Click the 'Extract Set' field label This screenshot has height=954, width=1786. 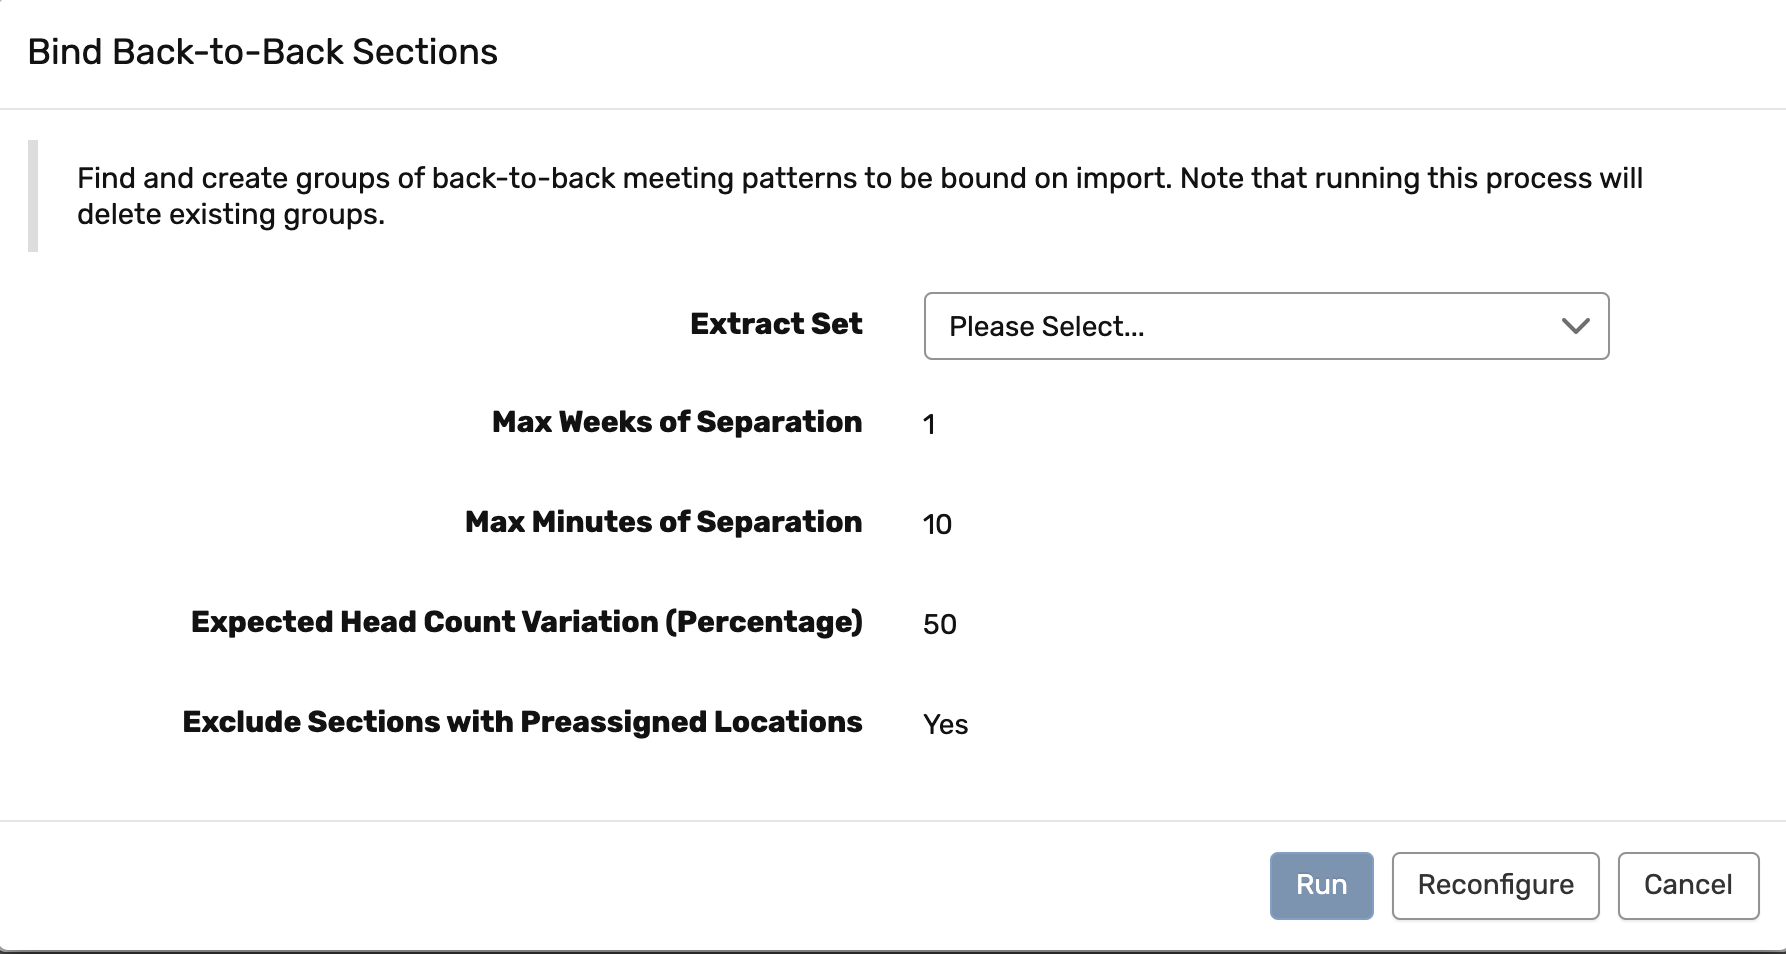(x=776, y=324)
